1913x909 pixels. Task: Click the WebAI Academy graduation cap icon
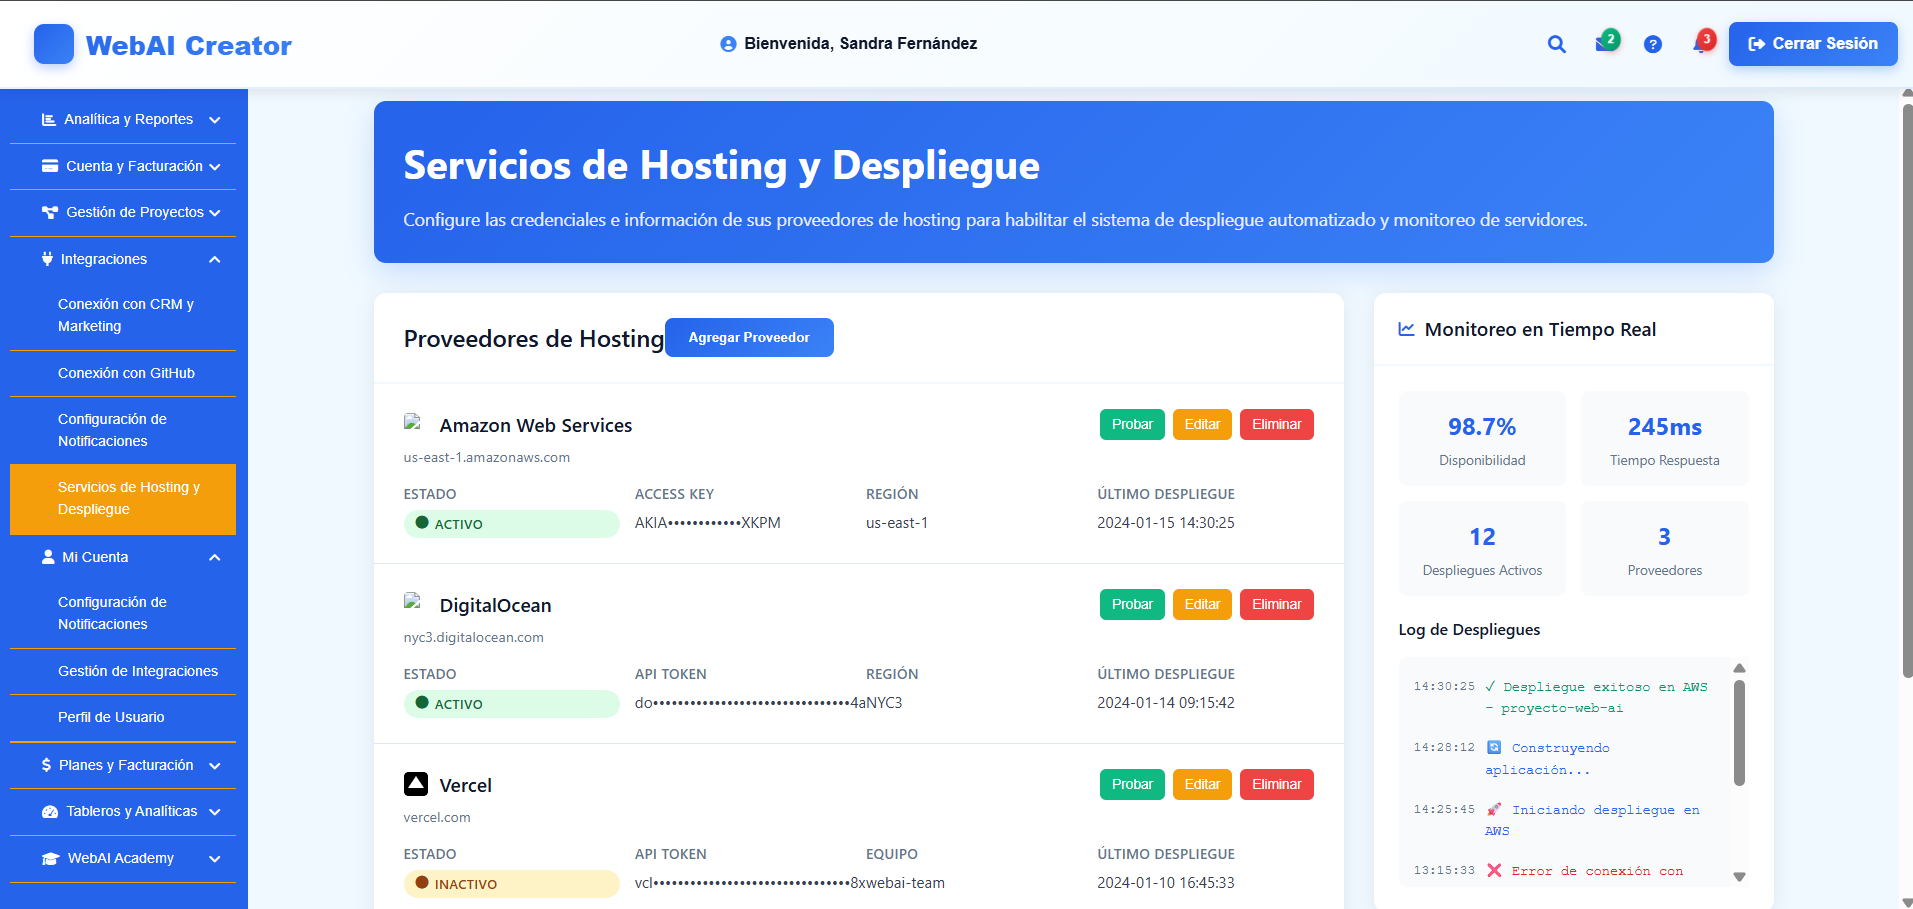51,858
